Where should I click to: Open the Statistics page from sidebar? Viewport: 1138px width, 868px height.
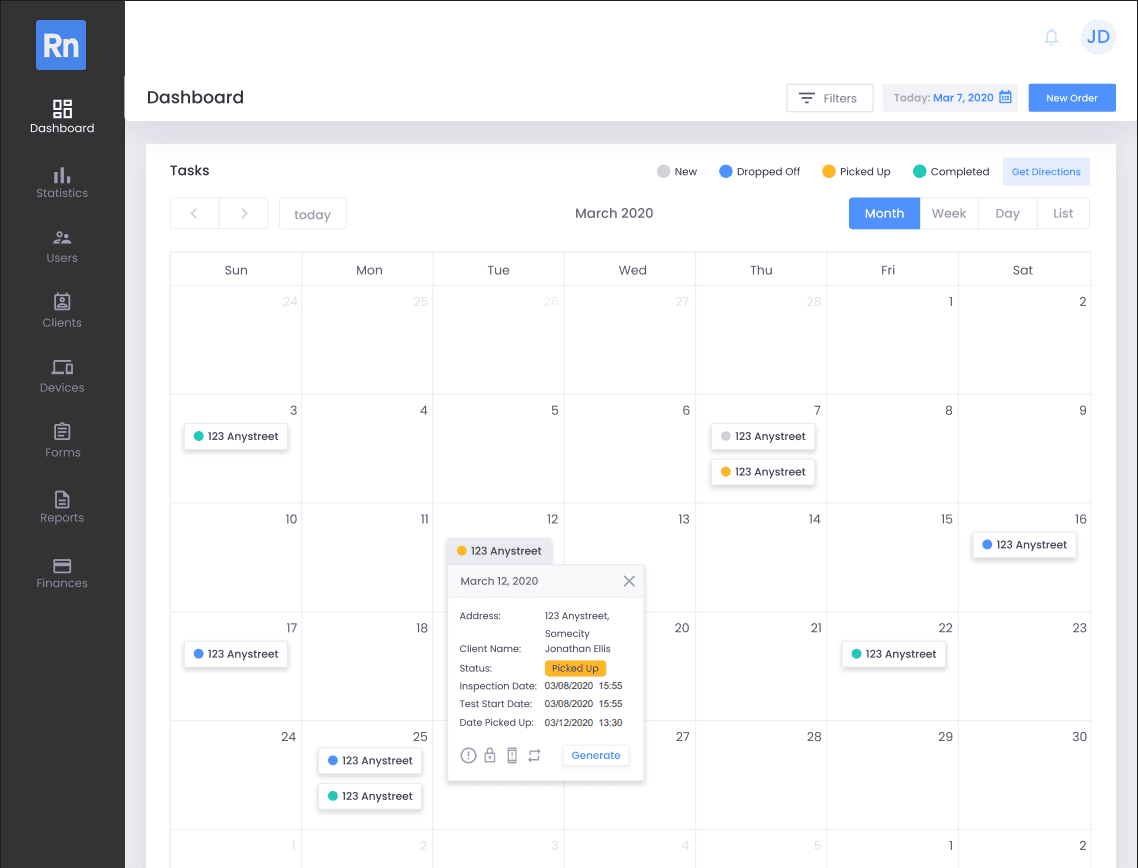(x=62, y=183)
